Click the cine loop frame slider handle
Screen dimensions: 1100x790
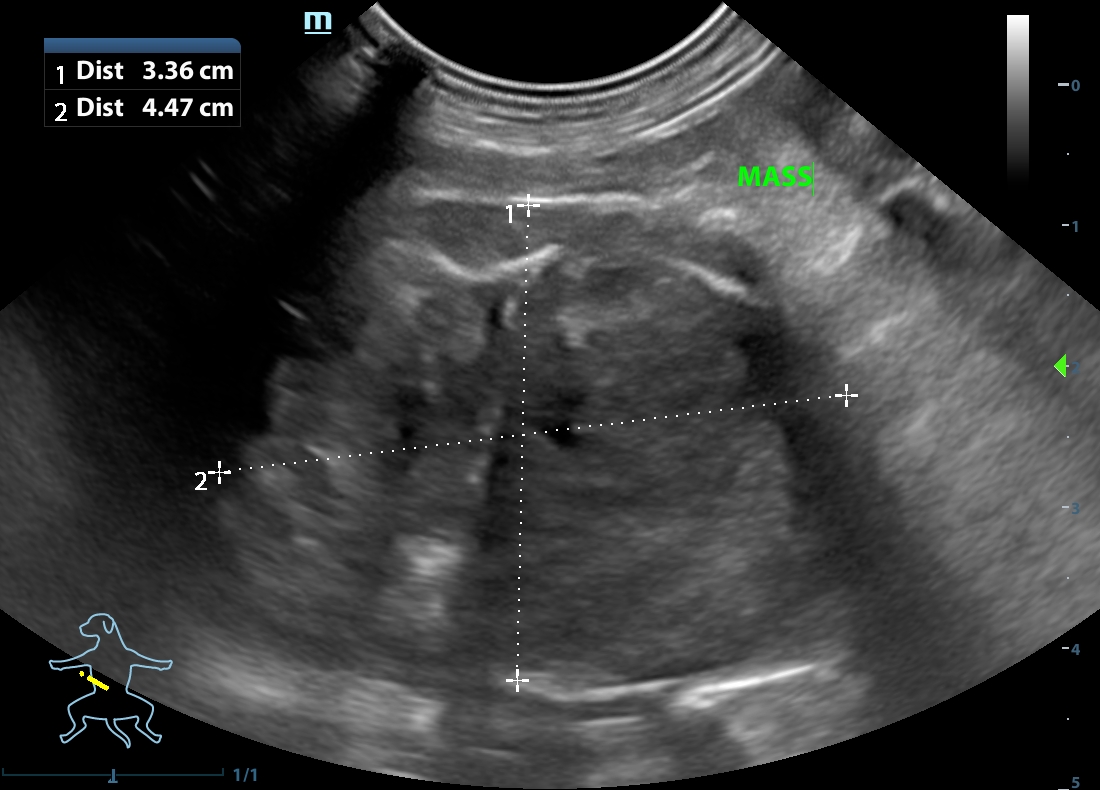pos(113,775)
